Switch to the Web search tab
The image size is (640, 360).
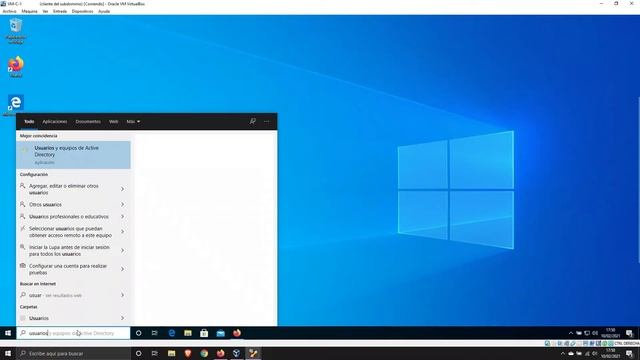coord(113,122)
